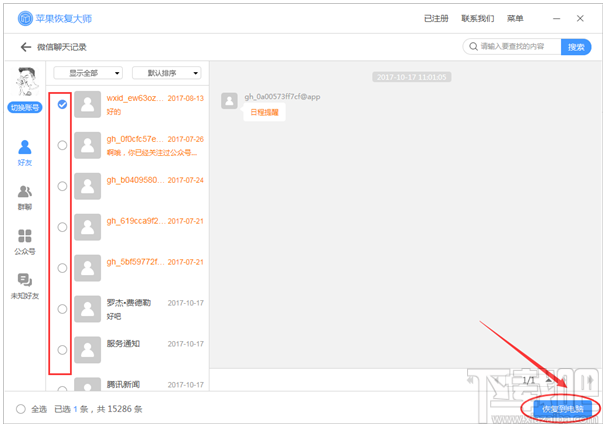Click avatar of wxid_ew63oz contact

coord(87,105)
